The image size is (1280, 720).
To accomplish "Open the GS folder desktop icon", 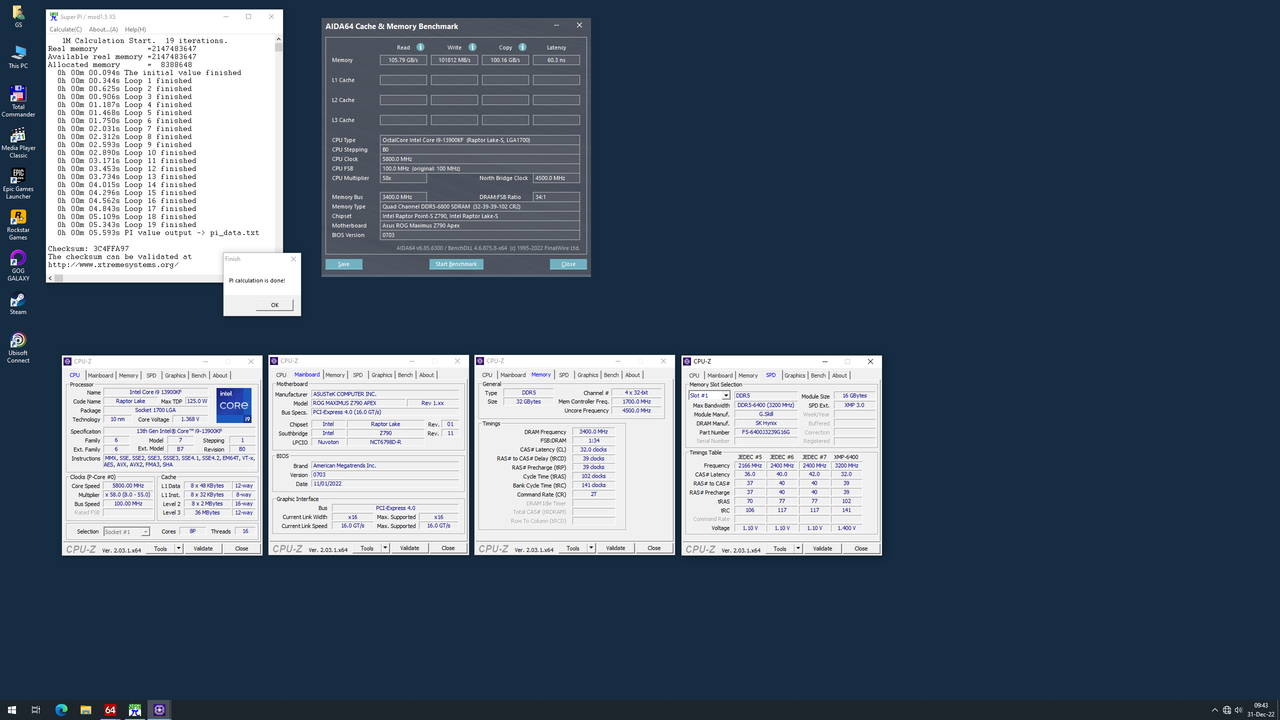I will [x=18, y=14].
